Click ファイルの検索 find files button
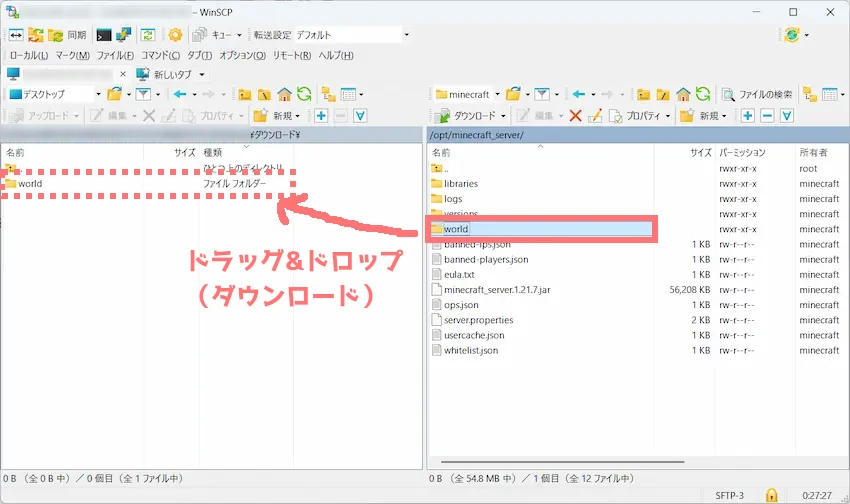This screenshot has width=850, height=504. click(x=757, y=94)
